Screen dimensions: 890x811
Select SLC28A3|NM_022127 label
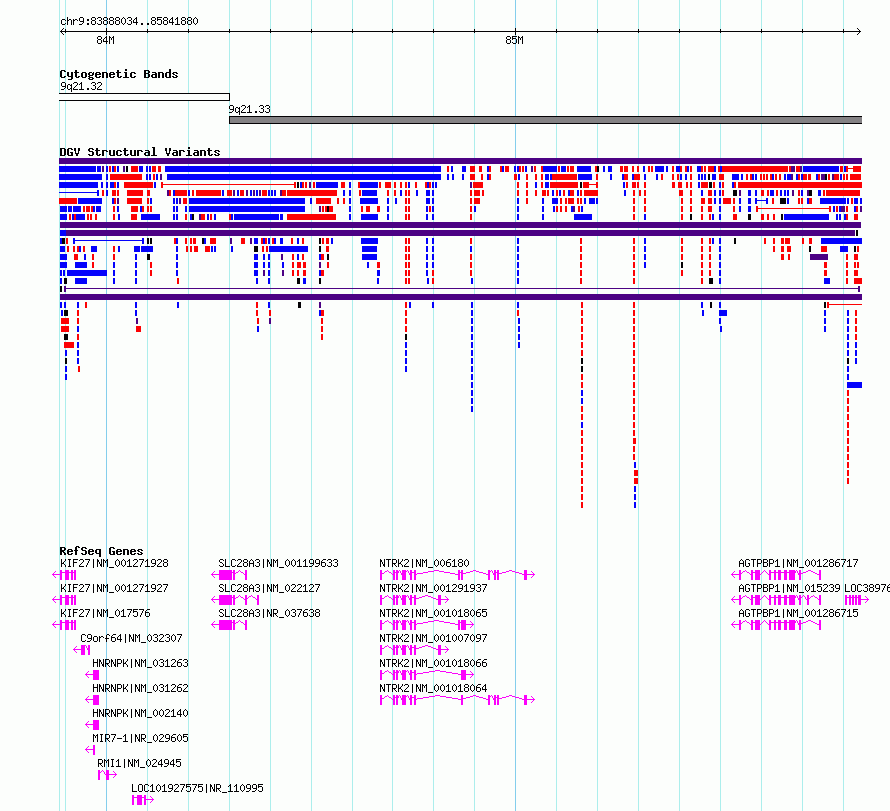click(x=269, y=588)
